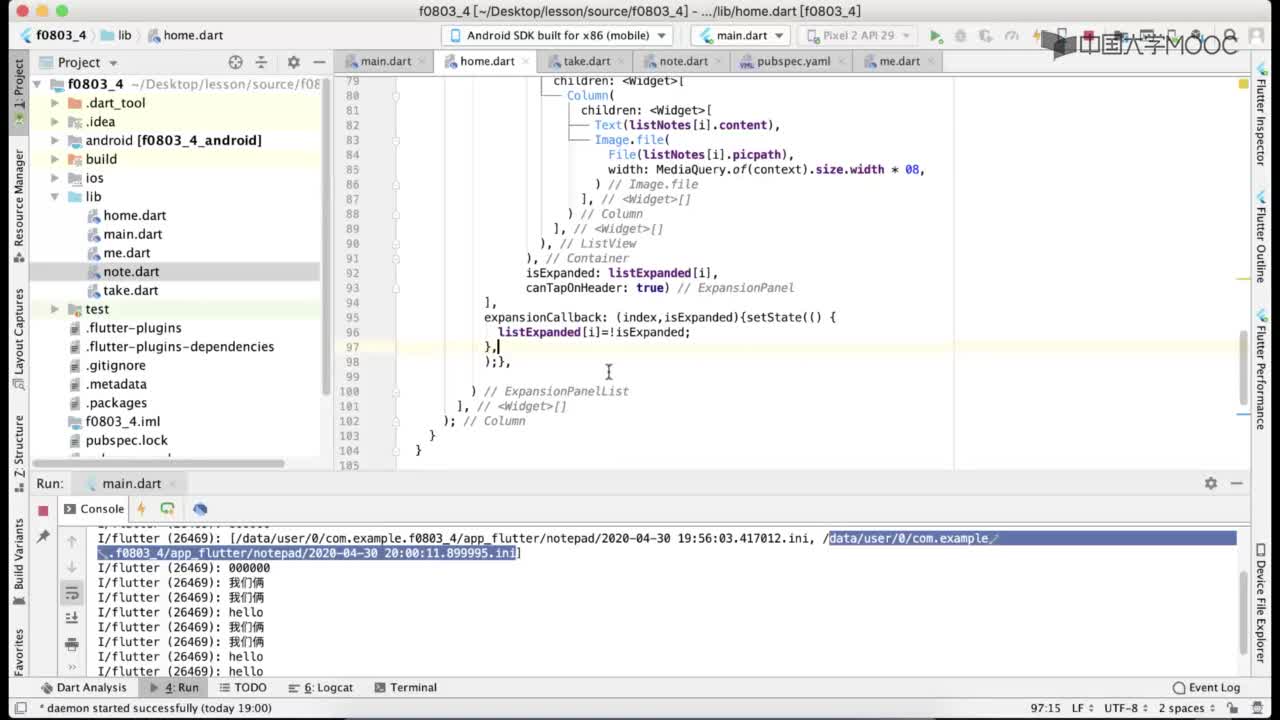Screen dimensions: 1280x720
Task: Collapse the lib folder
Action: click(x=56, y=197)
